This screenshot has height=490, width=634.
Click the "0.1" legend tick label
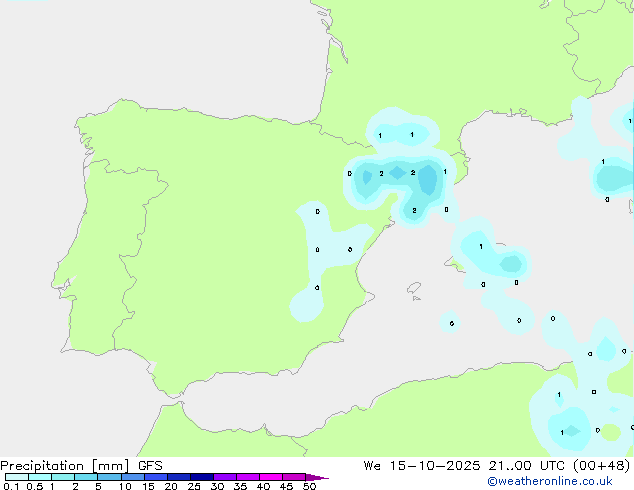[11, 486]
